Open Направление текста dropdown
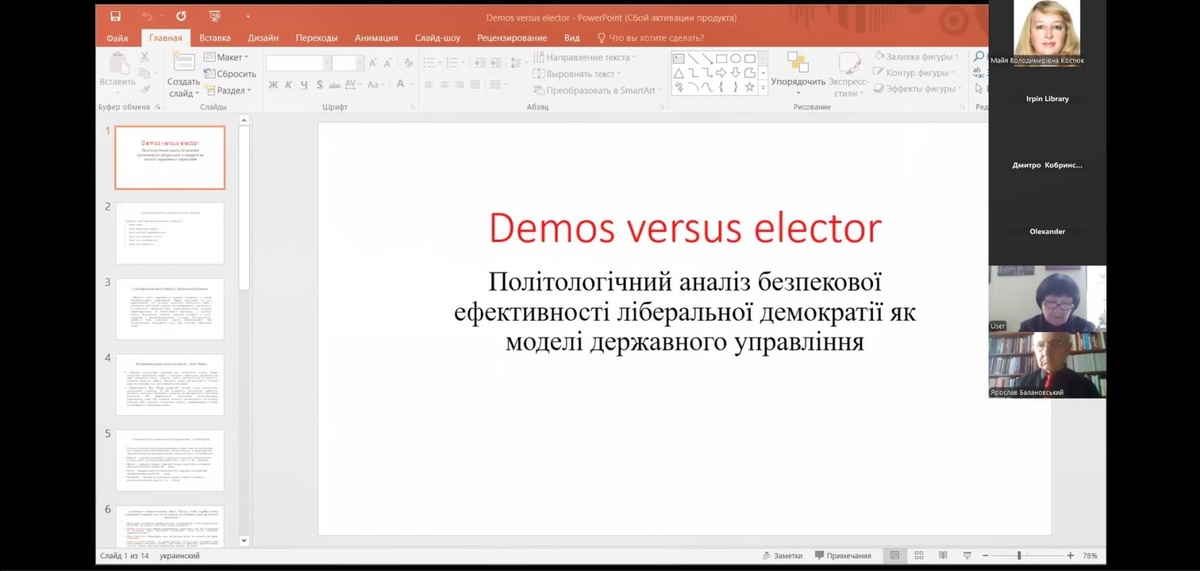The image size is (1200, 571). (587, 57)
